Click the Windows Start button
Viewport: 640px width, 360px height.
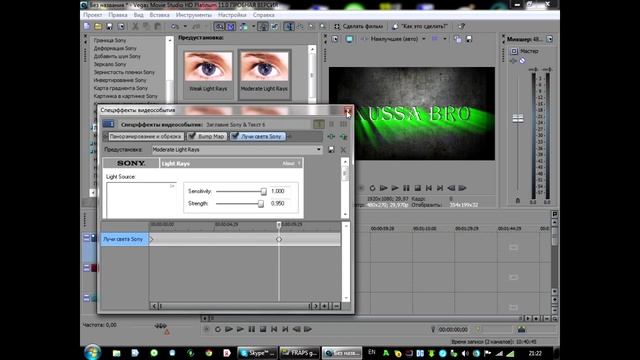tap(92, 352)
